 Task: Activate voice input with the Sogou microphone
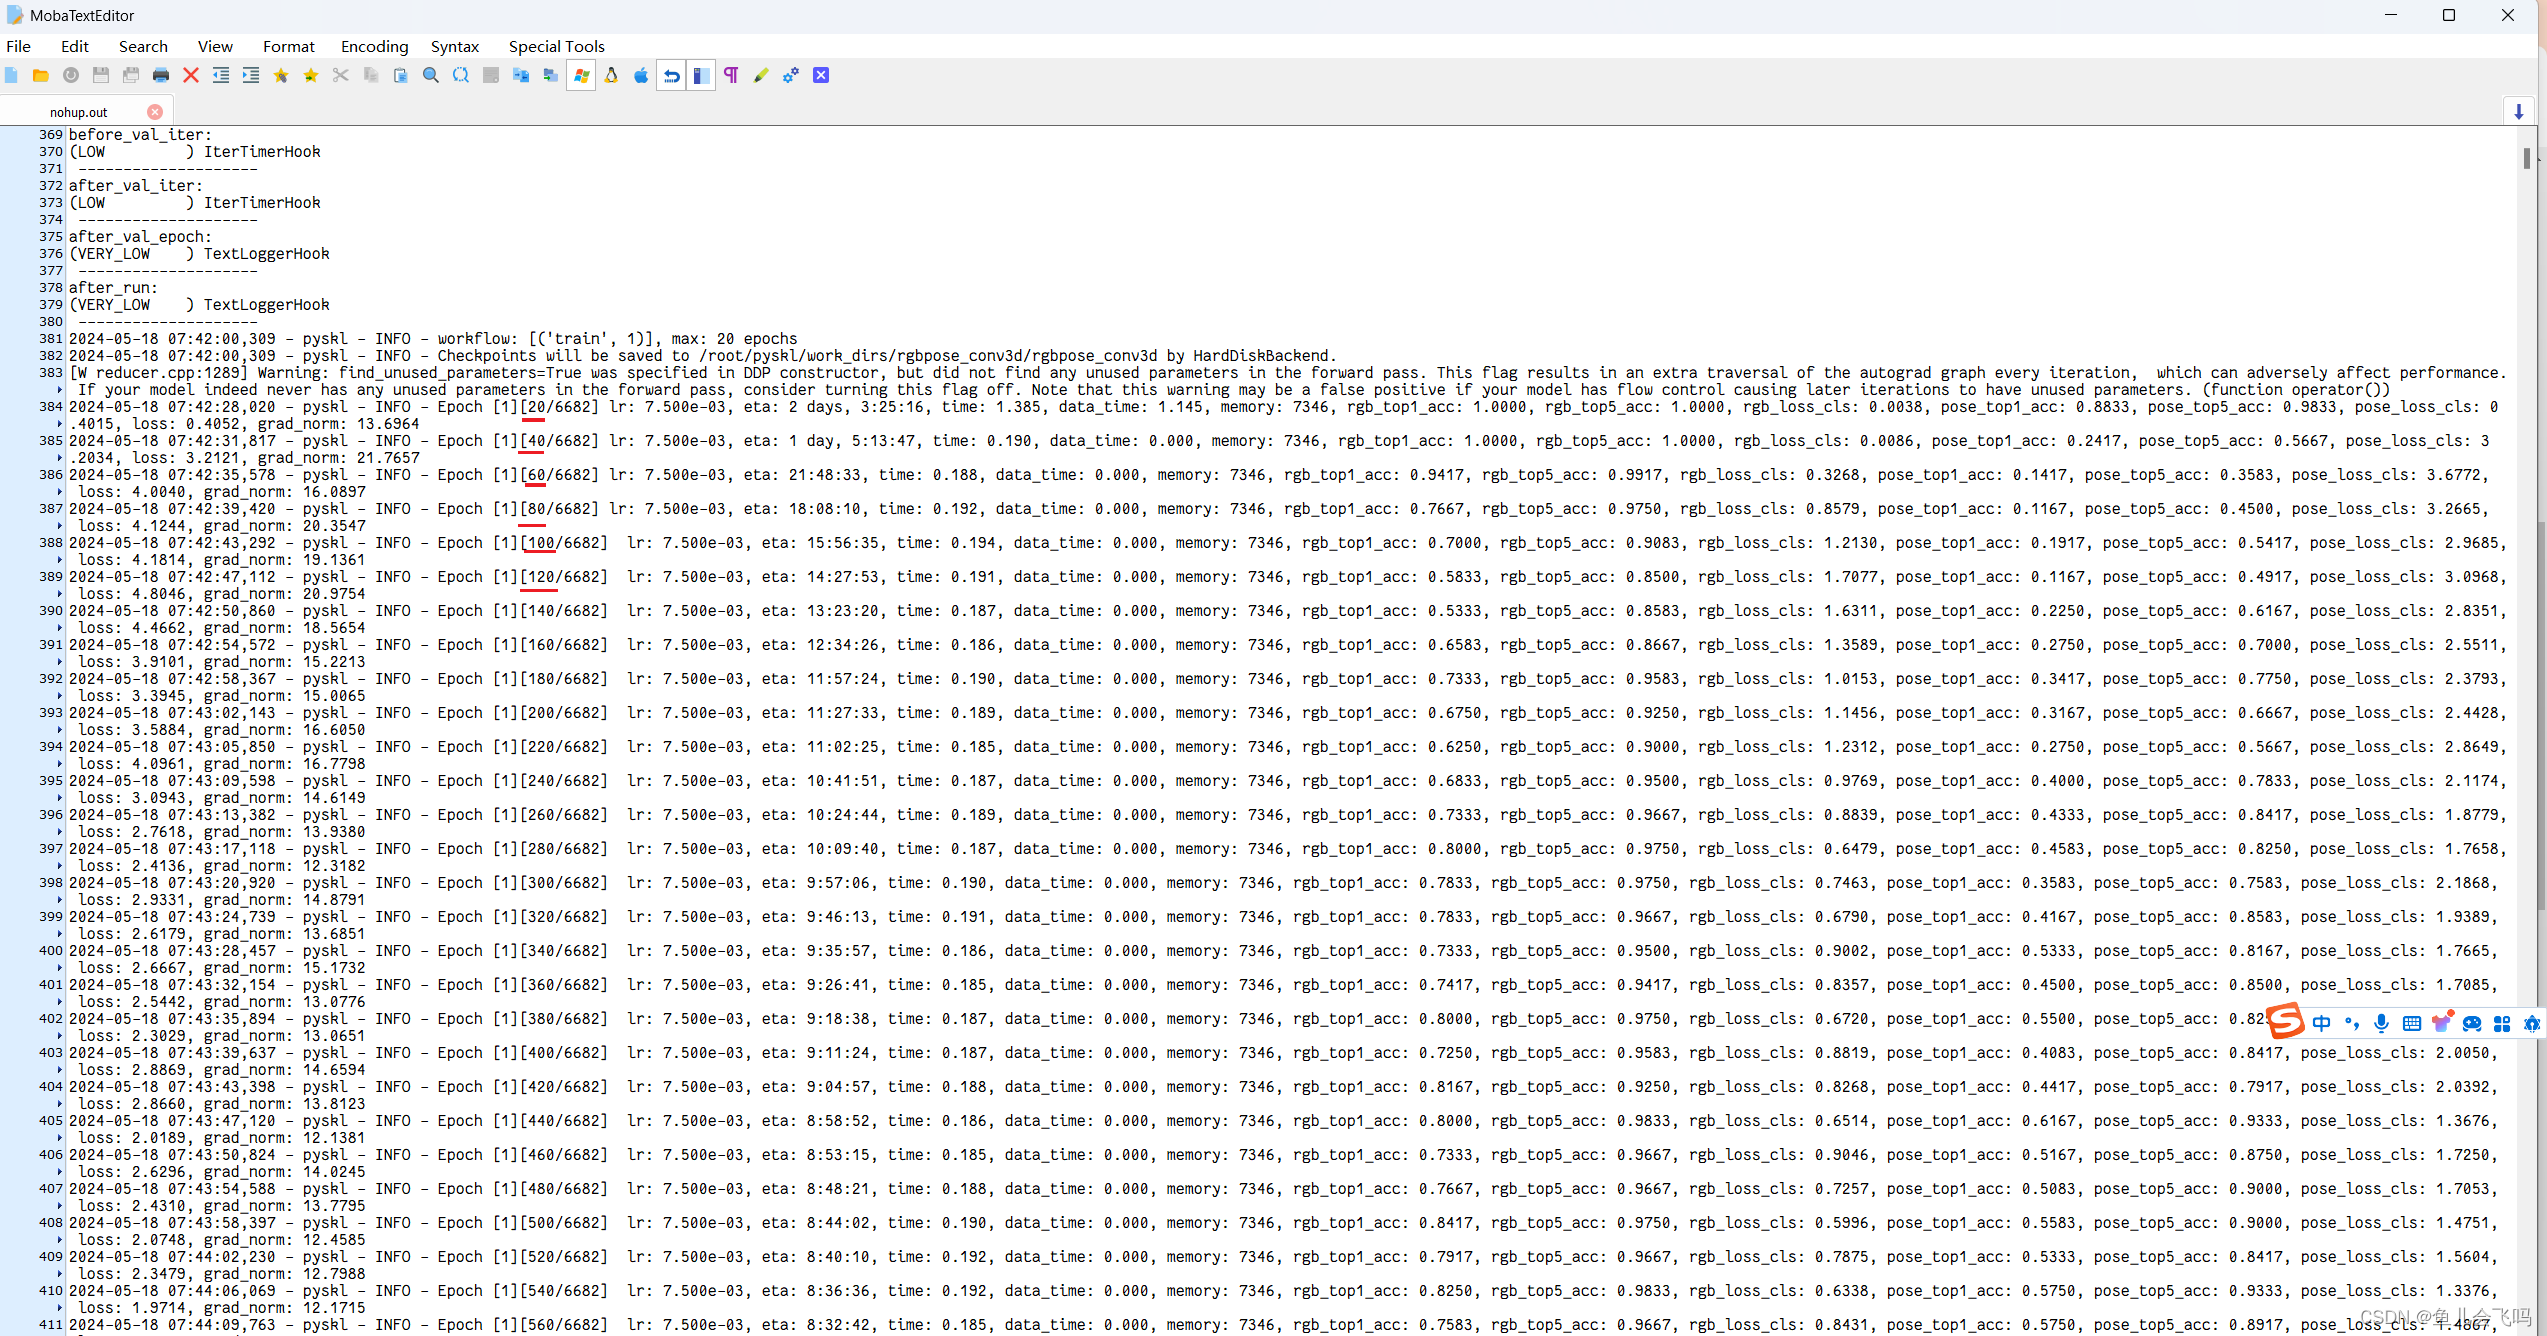pyautogui.click(x=2381, y=1023)
